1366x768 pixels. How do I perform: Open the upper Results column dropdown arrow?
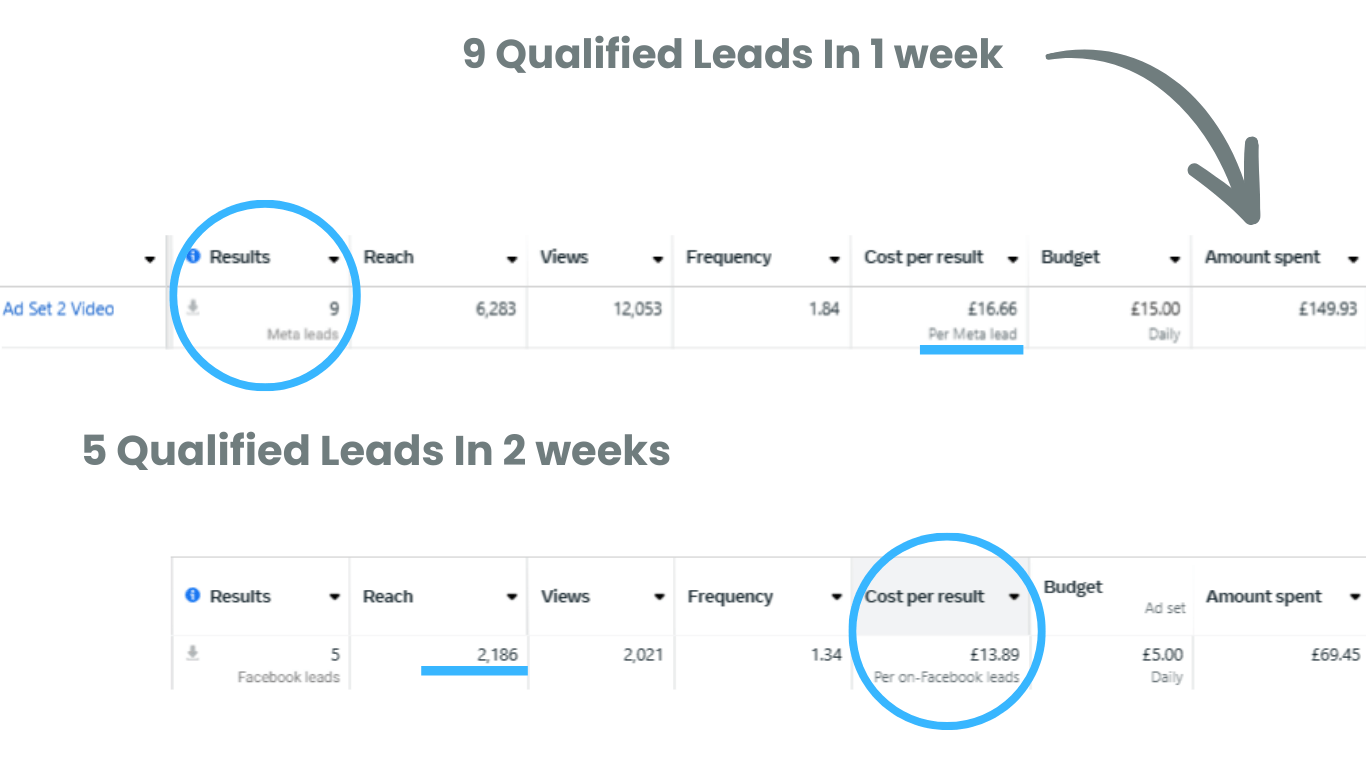point(334,259)
